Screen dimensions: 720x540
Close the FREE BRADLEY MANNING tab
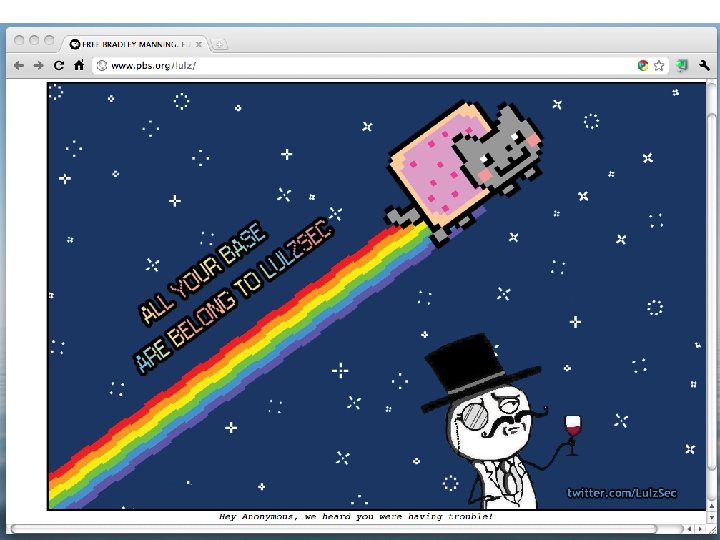coord(199,45)
